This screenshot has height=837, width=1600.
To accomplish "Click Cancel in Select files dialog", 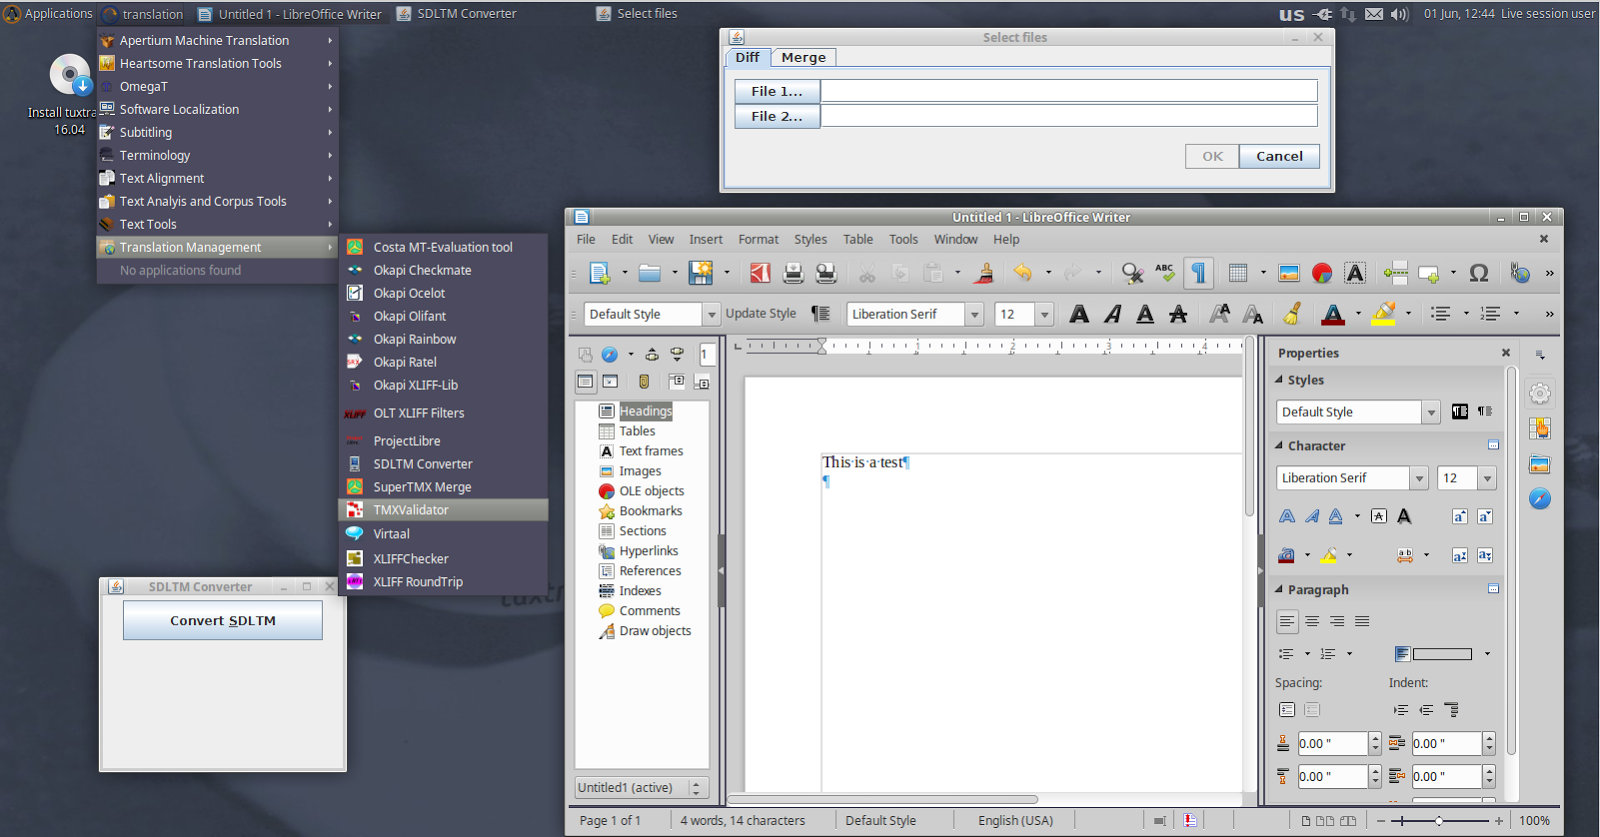I will click(1279, 156).
